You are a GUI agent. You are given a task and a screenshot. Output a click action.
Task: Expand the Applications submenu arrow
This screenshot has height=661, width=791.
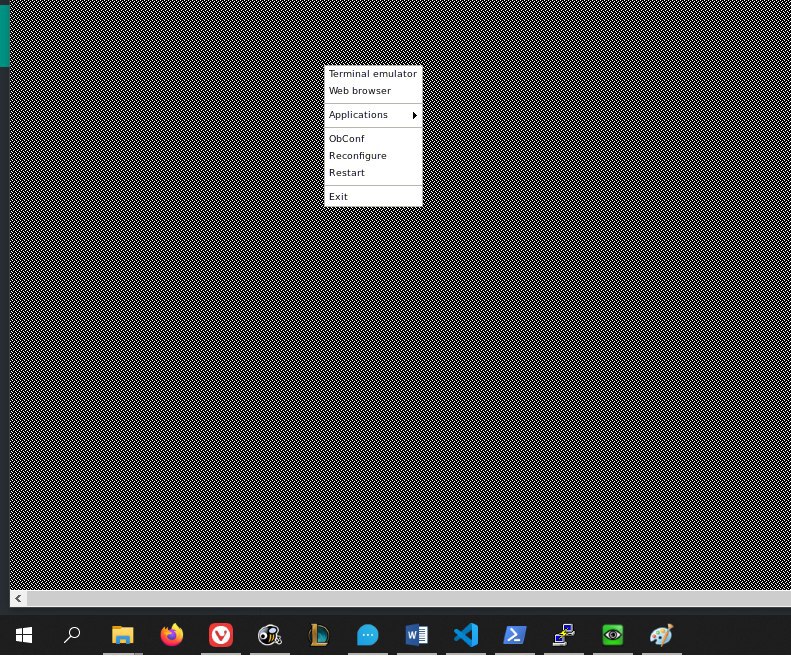[x=414, y=116]
